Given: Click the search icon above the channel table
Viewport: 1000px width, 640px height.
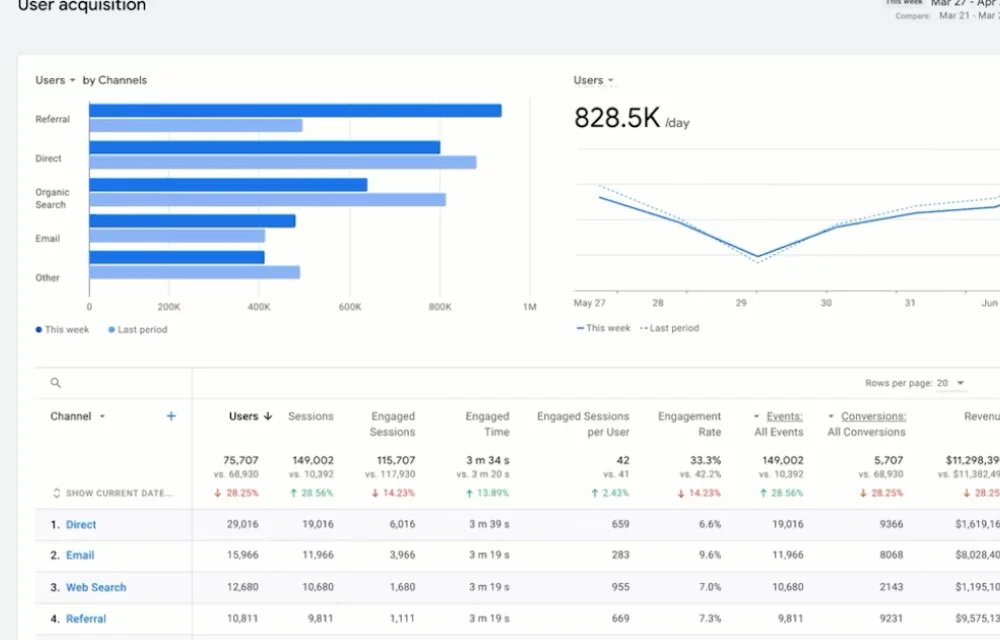Looking at the screenshot, I should coord(53,381).
